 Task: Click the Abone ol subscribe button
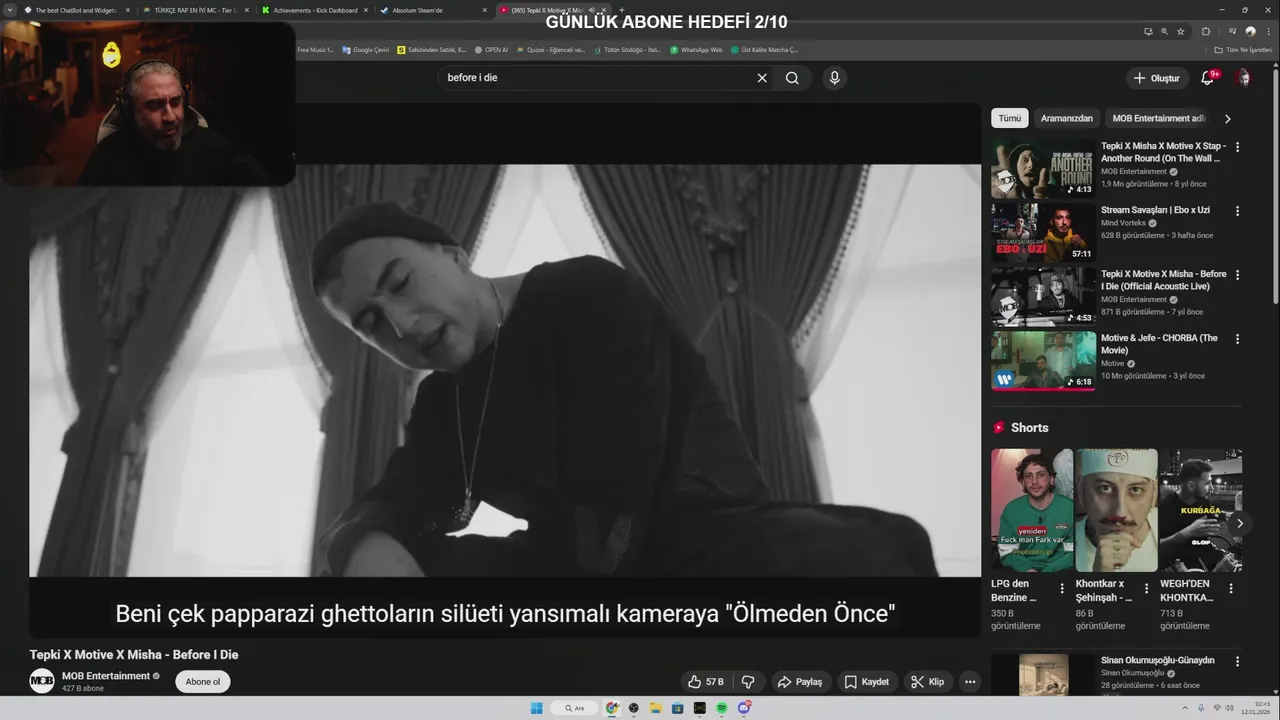[x=203, y=682]
